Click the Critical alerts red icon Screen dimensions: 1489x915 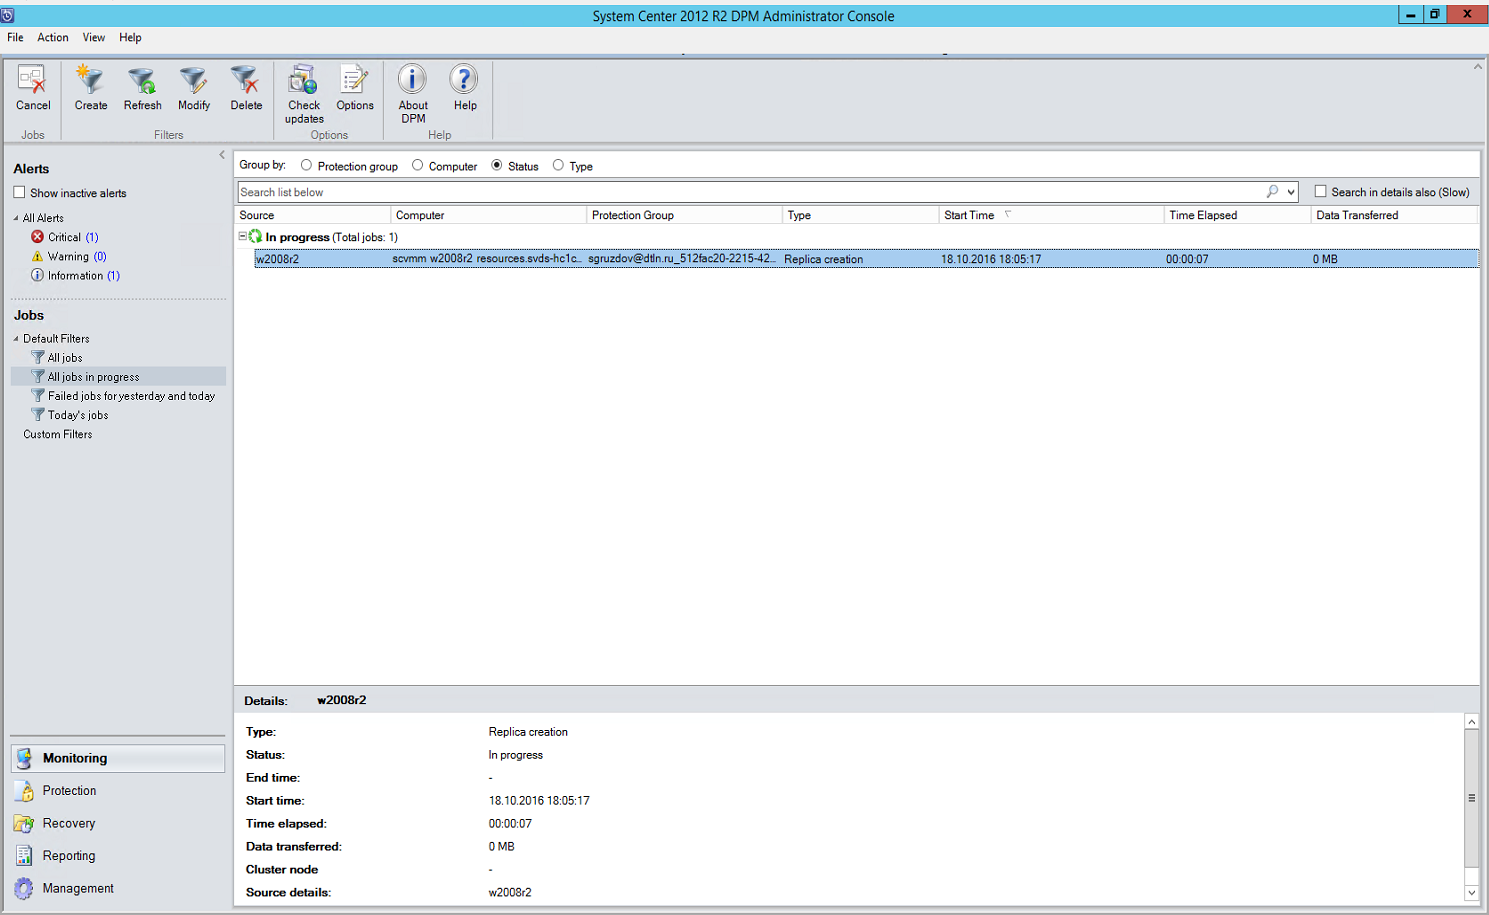pyautogui.click(x=38, y=237)
